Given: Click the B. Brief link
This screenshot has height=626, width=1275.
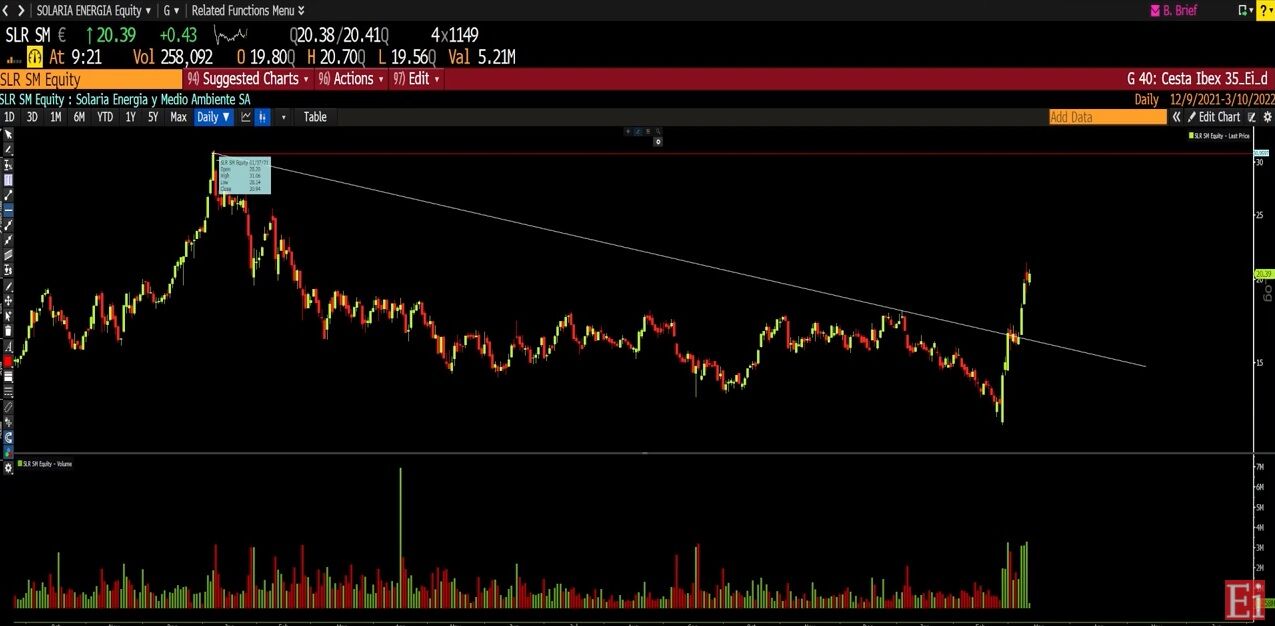Looking at the screenshot, I should [1179, 10].
